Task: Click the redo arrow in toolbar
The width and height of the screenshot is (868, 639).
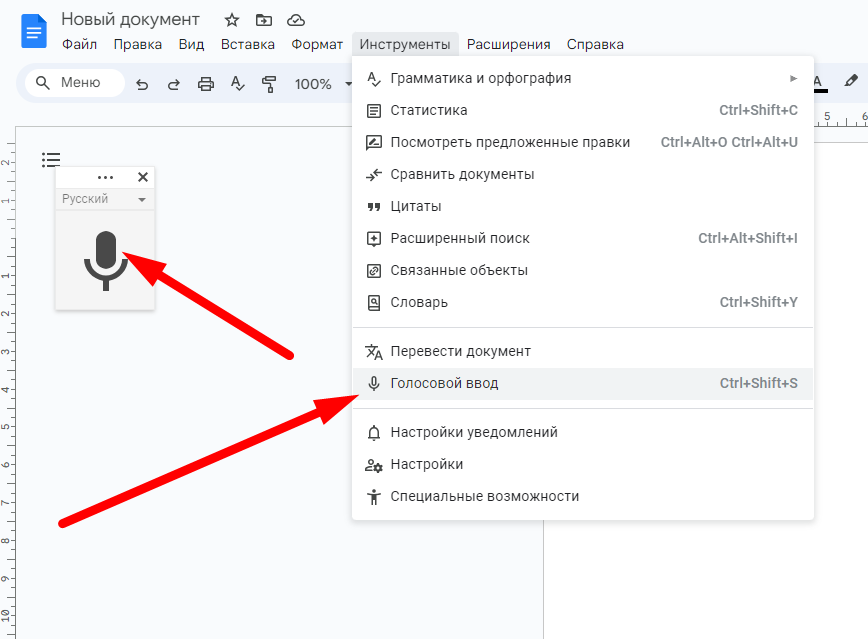Action: [x=174, y=84]
